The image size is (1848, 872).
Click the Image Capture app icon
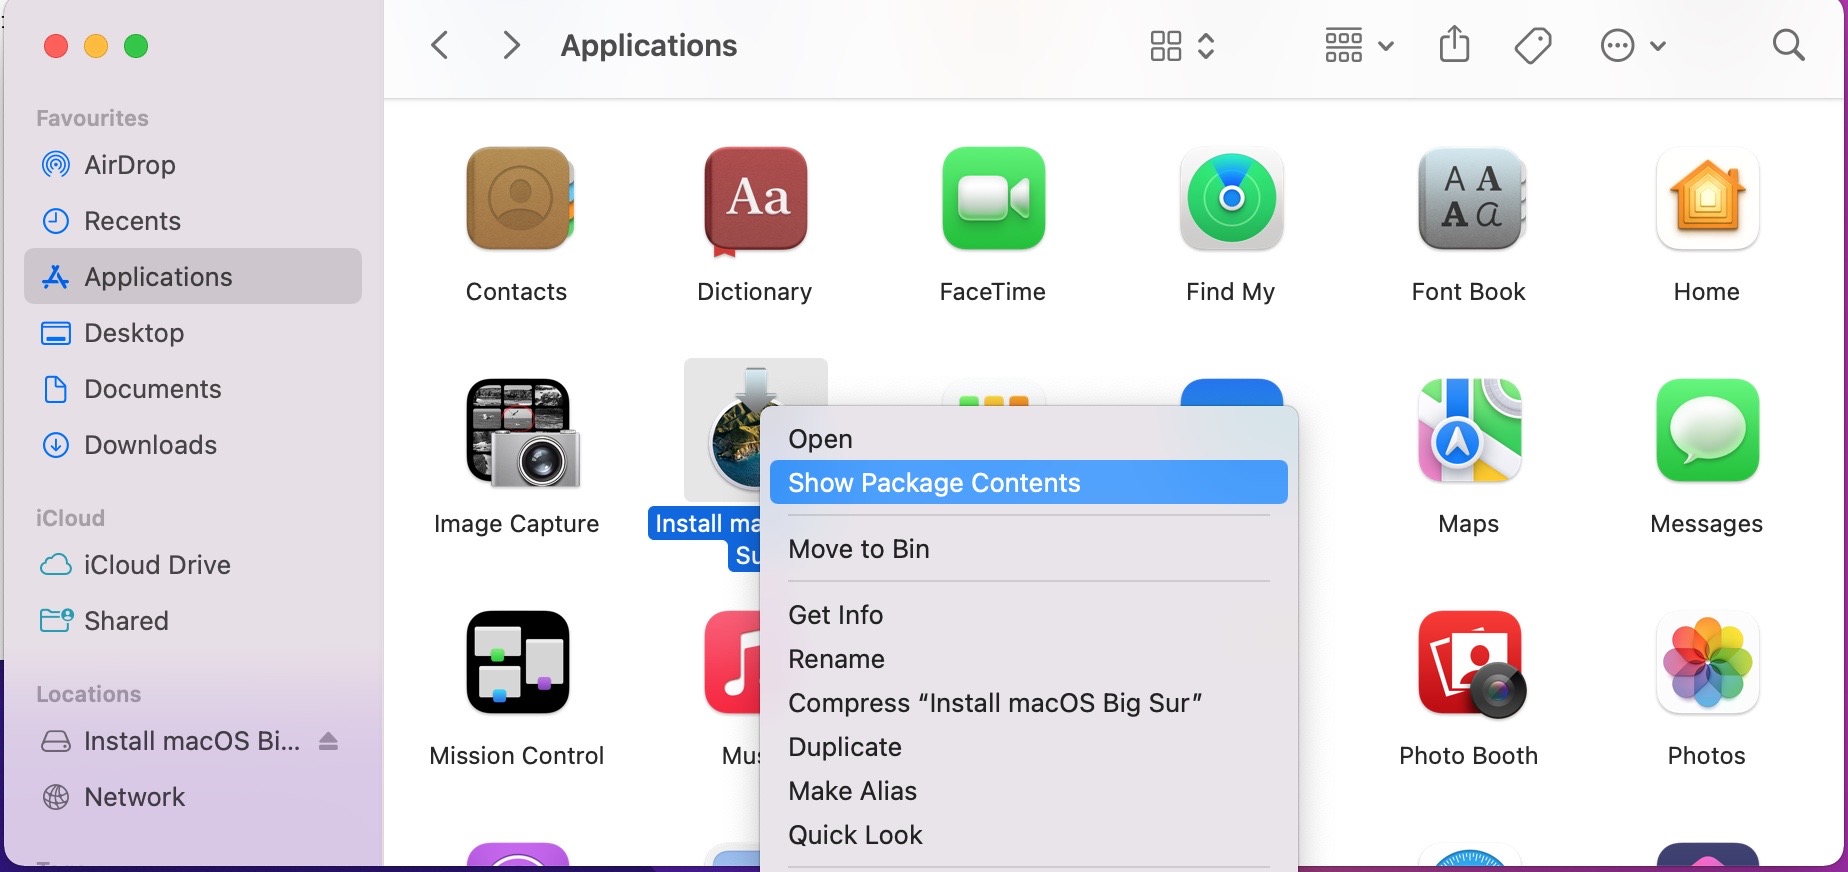point(521,432)
